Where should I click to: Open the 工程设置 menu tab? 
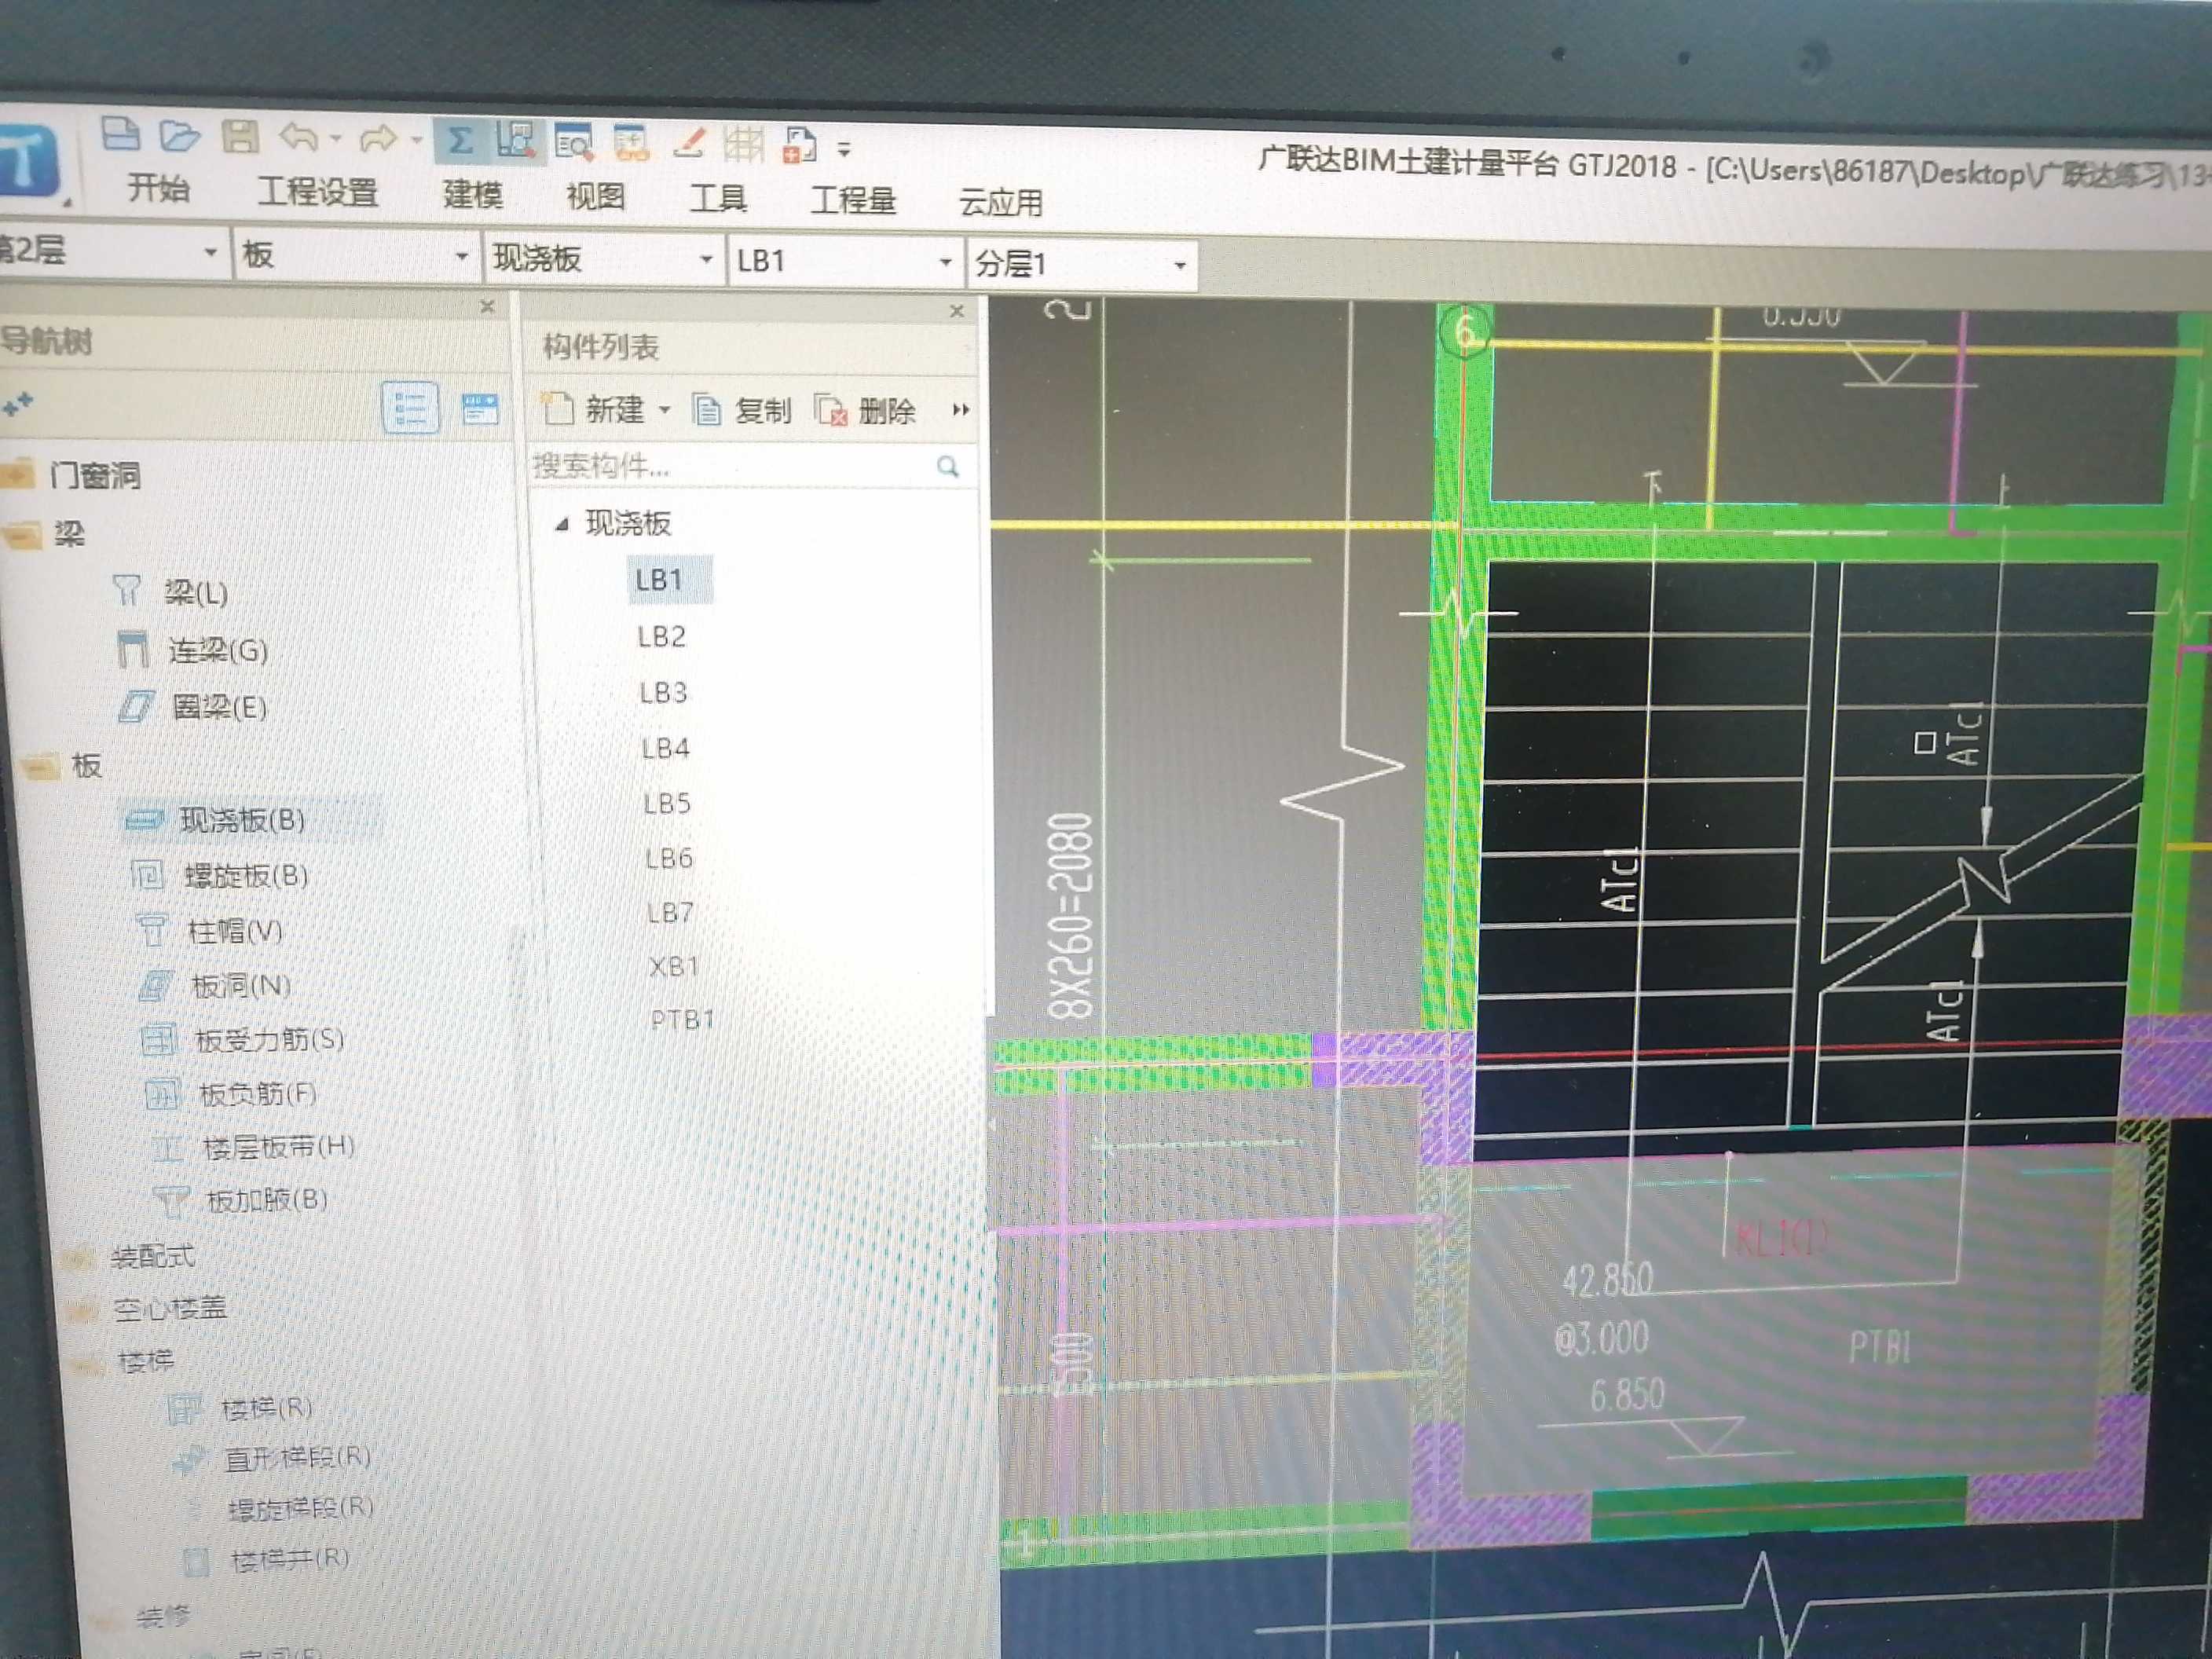click(x=318, y=192)
